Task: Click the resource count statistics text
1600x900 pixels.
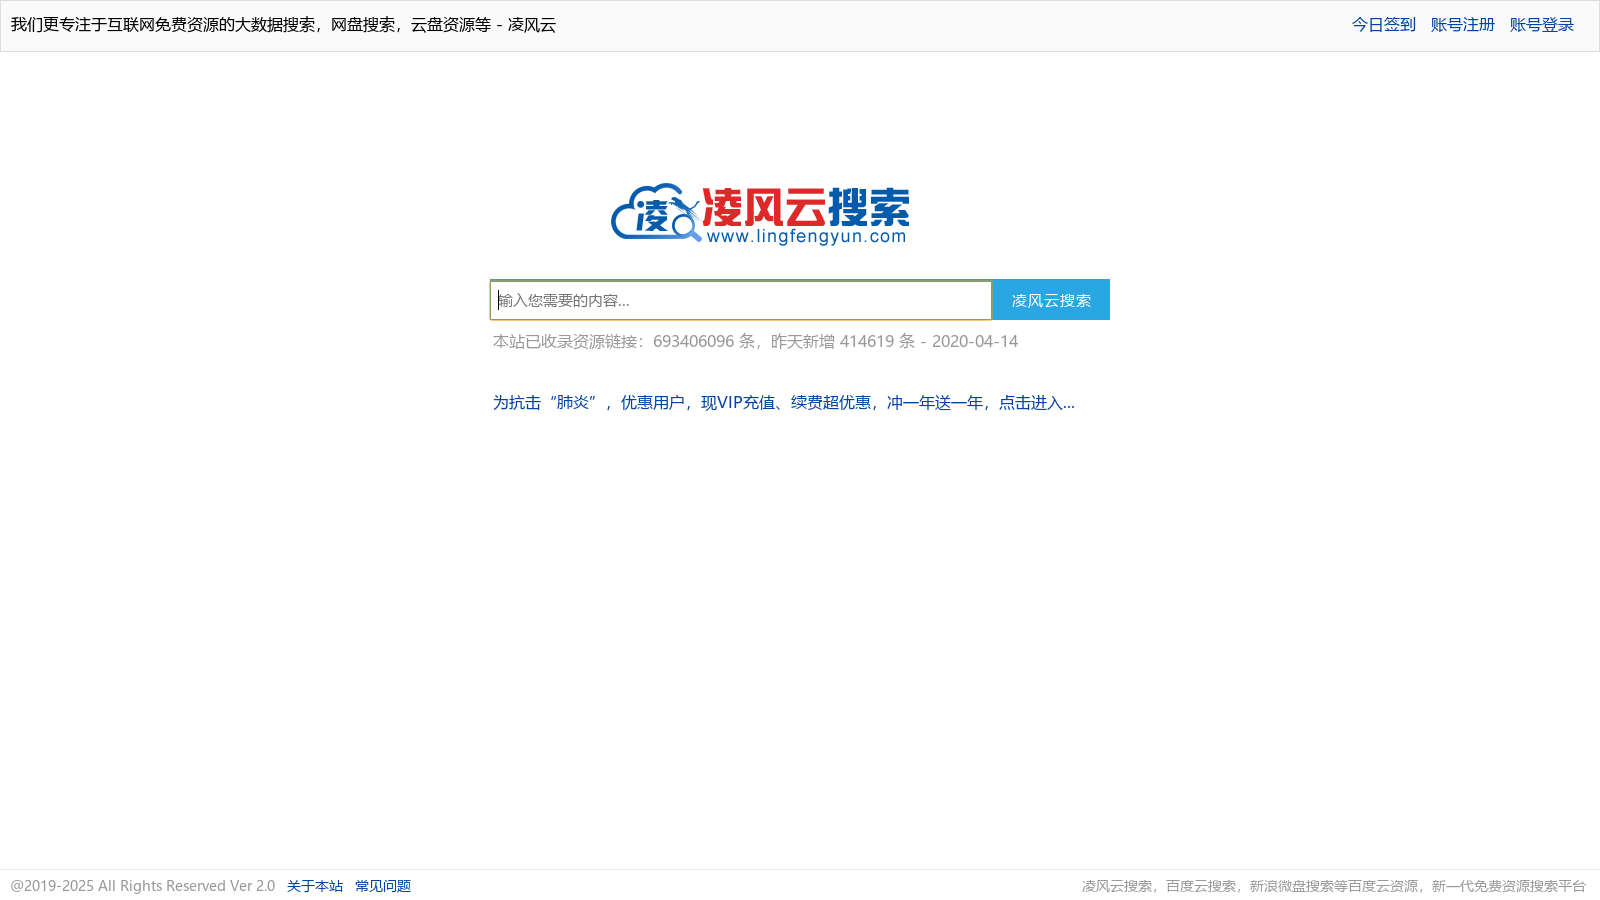Action: point(755,342)
